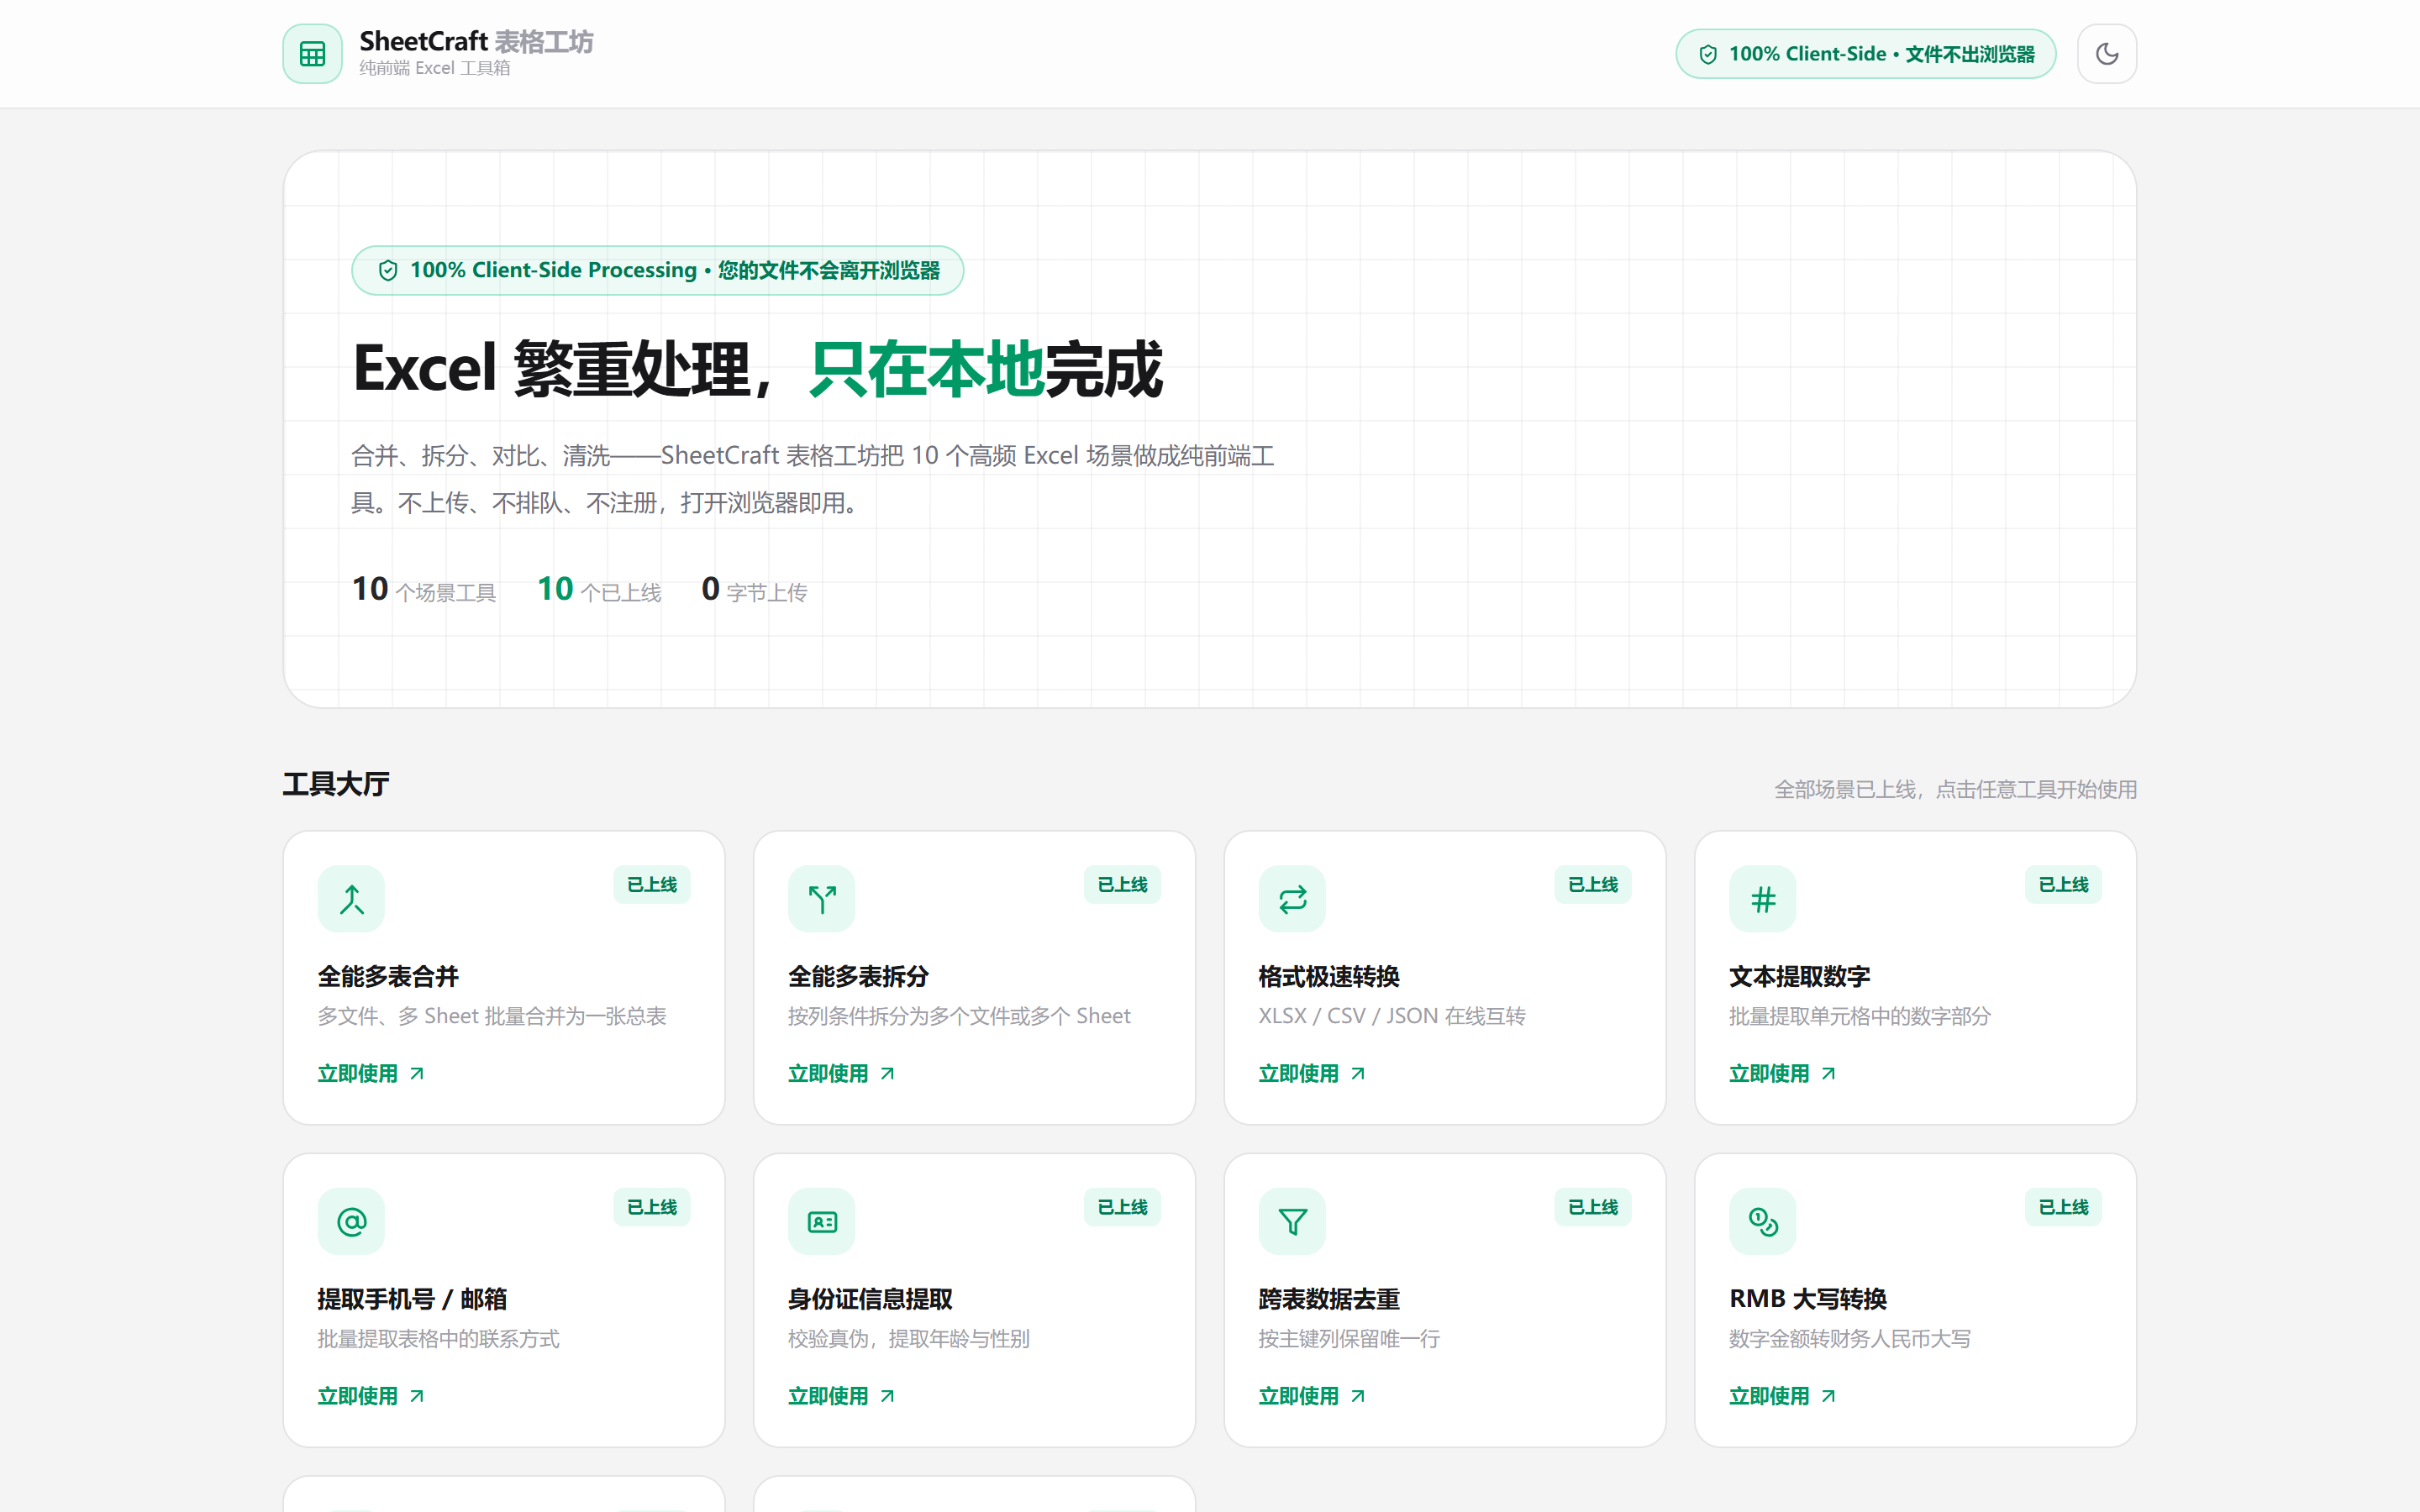Open 立即使用 under 全能多表拆分
The width and height of the screenshot is (2420, 1512).
click(842, 1073)
